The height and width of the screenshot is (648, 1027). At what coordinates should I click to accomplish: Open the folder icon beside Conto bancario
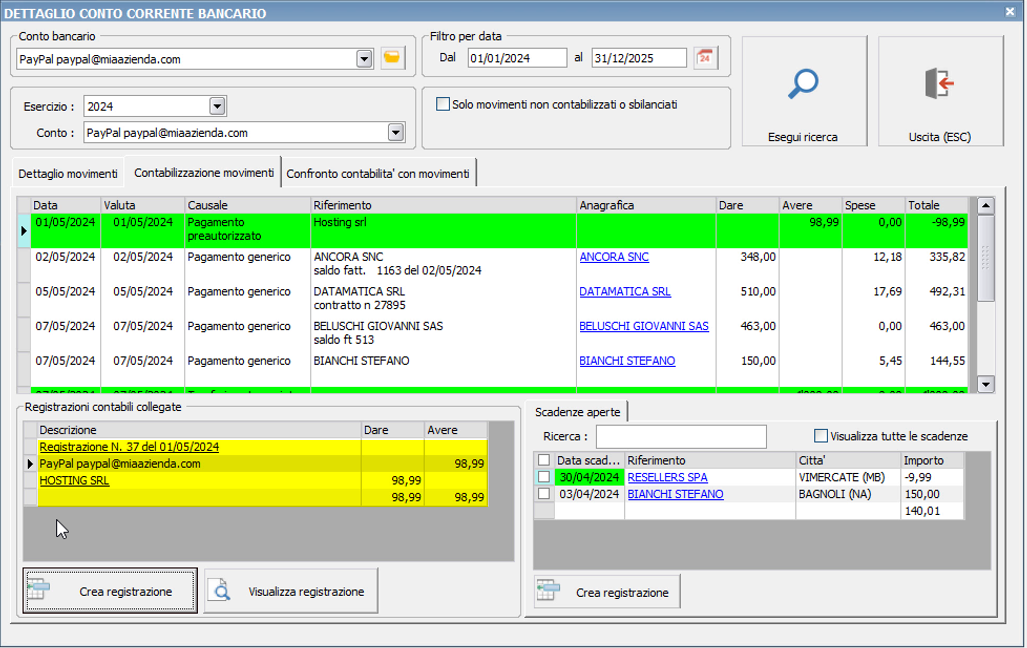click(x=392, y=58)
